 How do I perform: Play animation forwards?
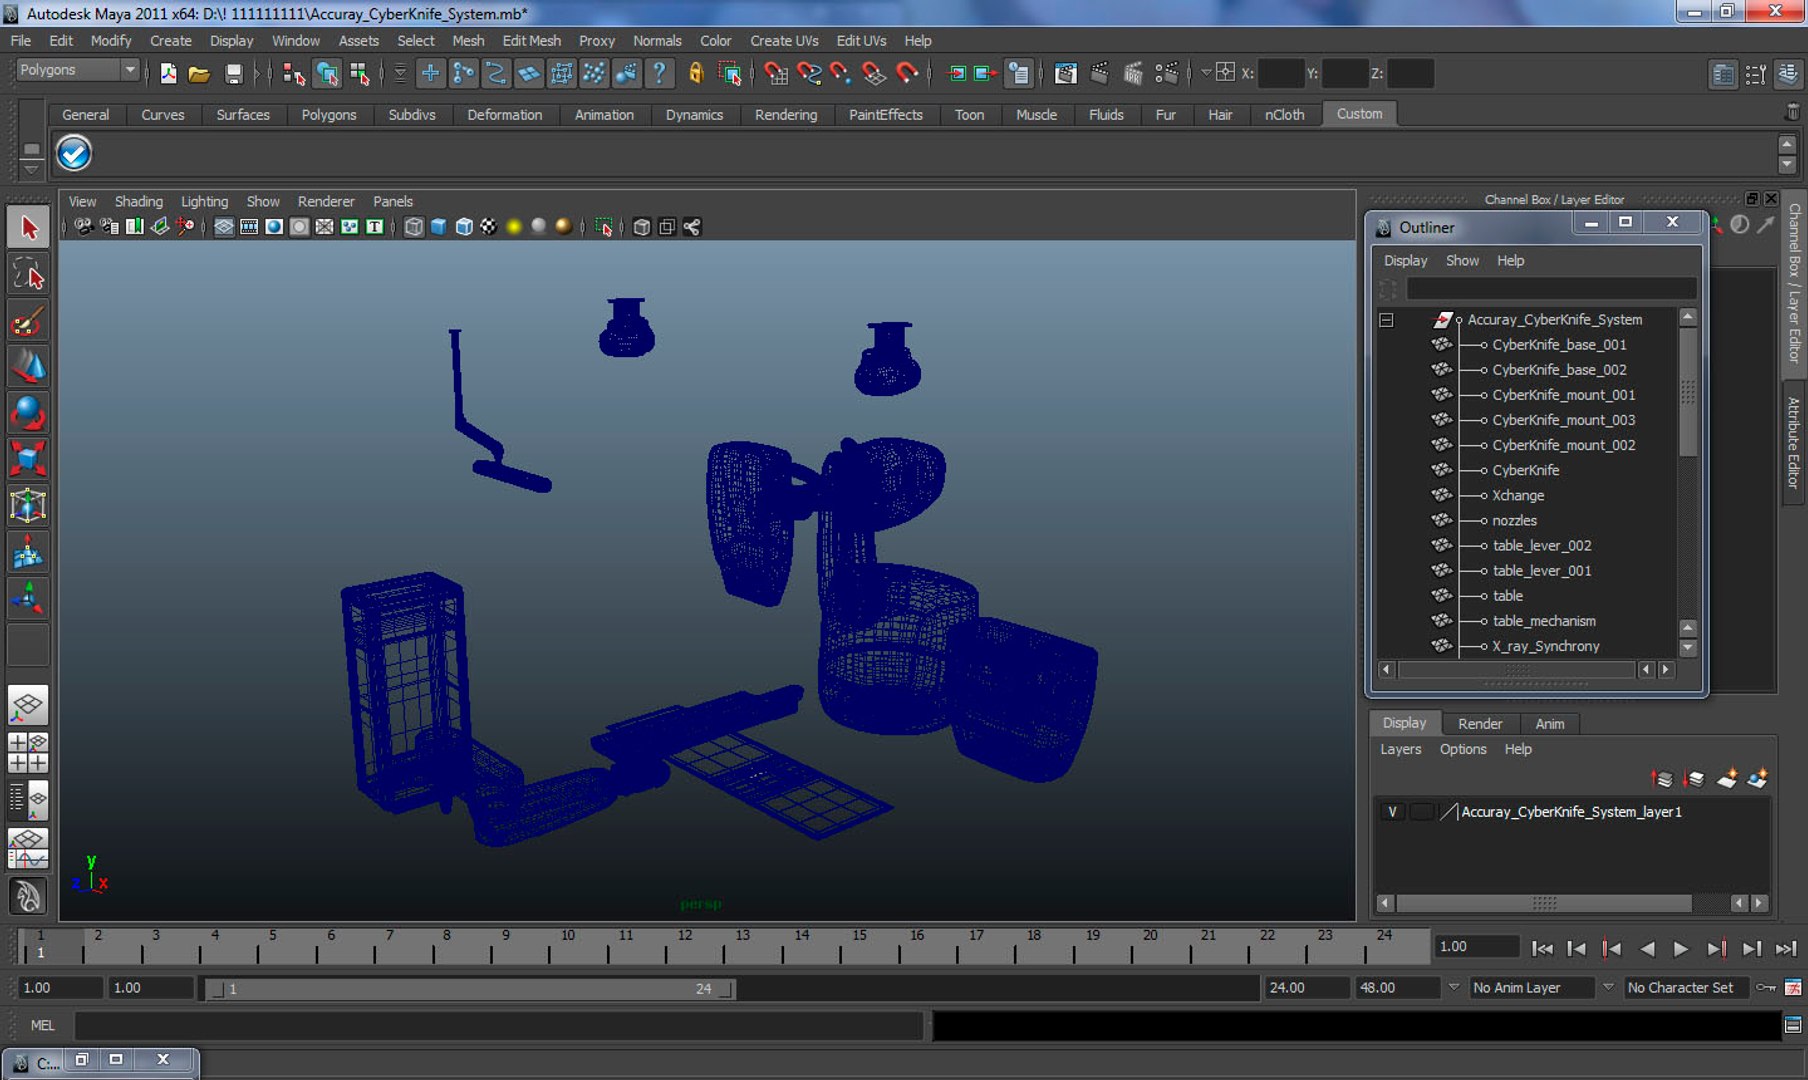(x=1681, y=949)
